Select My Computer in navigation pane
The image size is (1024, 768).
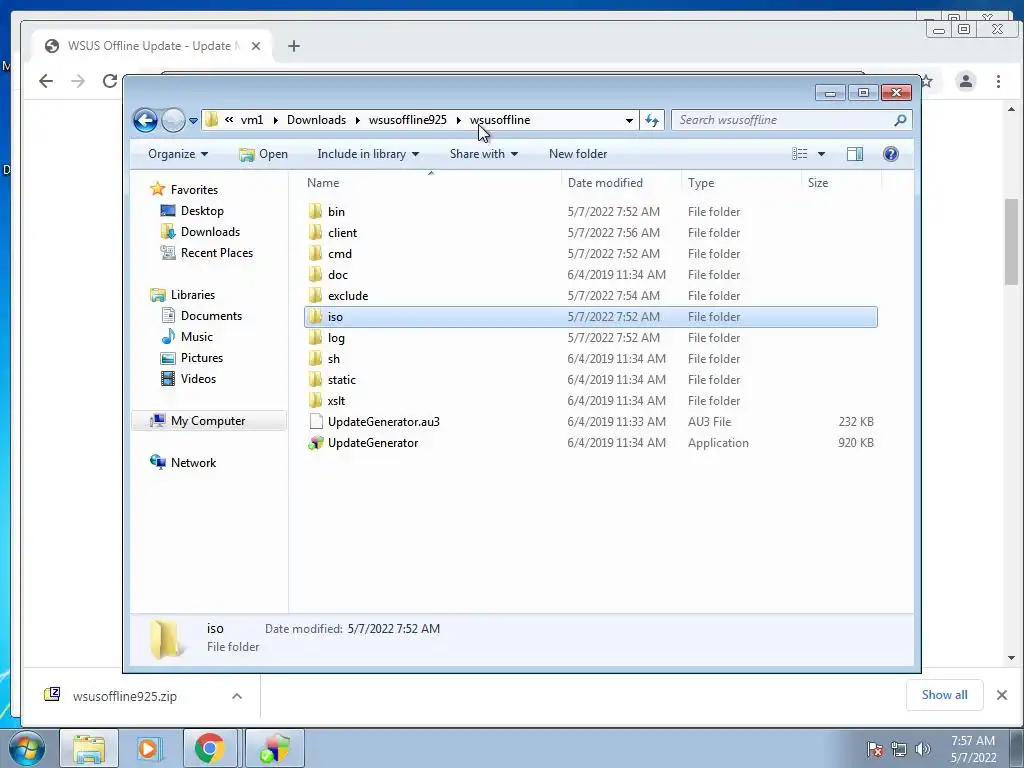pos(208,421)
